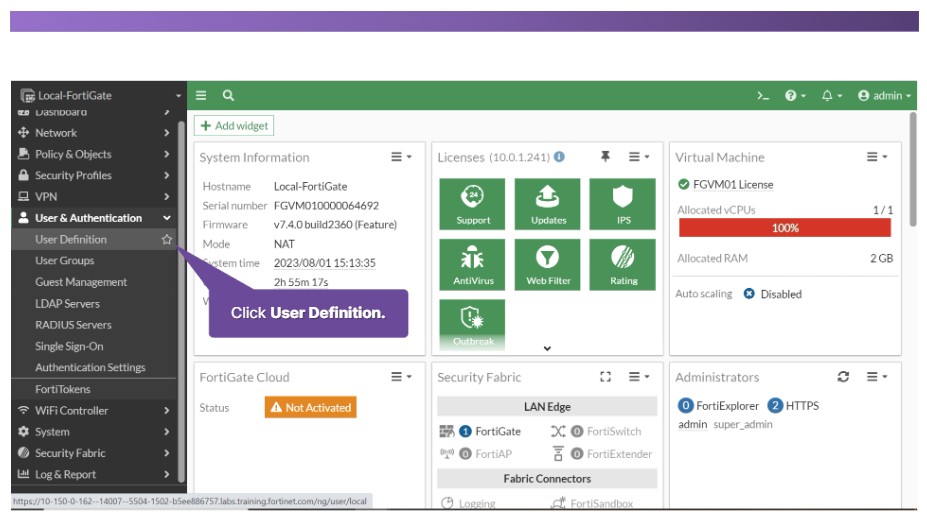Viewport: 927px width, 528px height.
Task: Click the FortiExplorer count badge
Action: 685,406
